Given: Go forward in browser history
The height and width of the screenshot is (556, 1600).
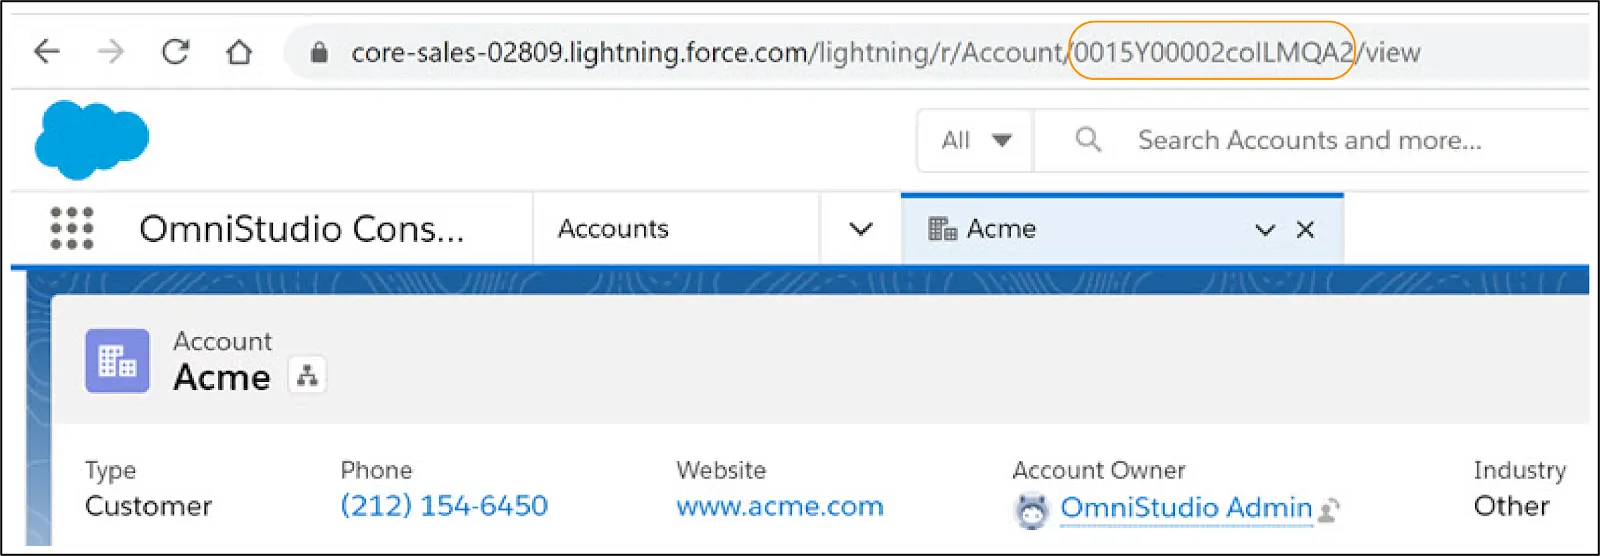Looking at the screenshot, I should [111, 52].
